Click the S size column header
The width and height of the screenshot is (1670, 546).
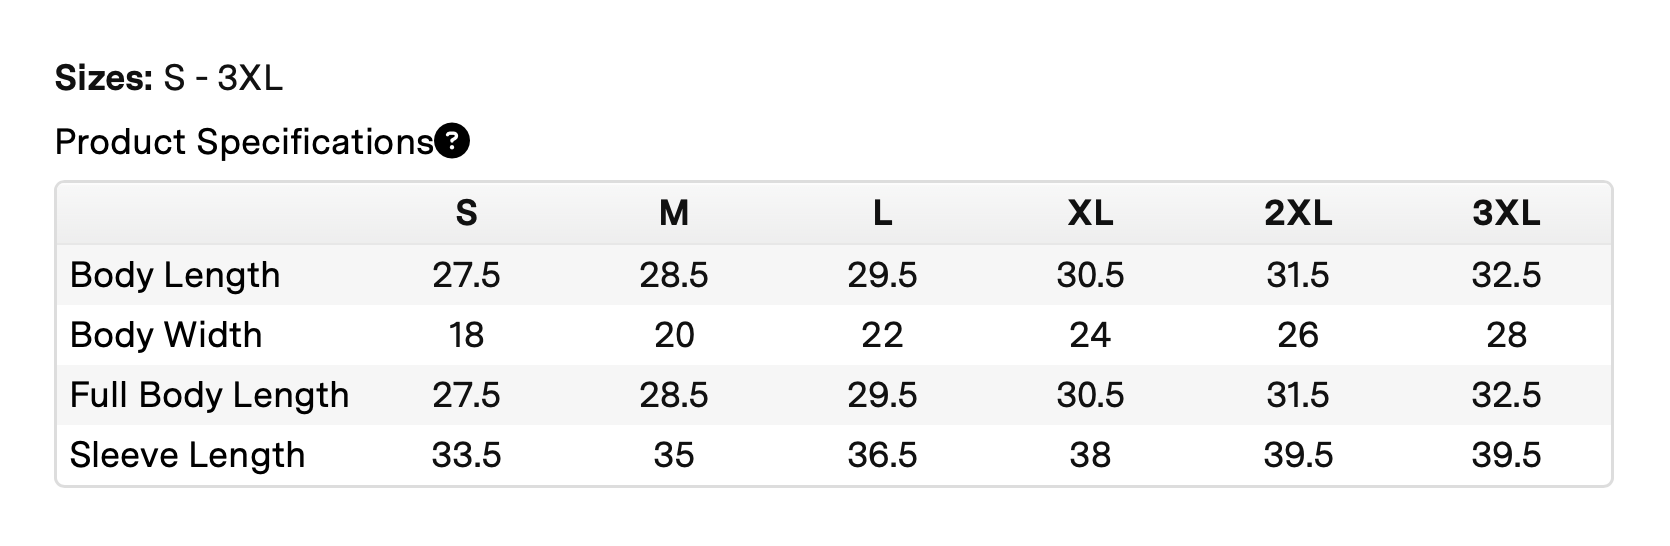point(466,213)
